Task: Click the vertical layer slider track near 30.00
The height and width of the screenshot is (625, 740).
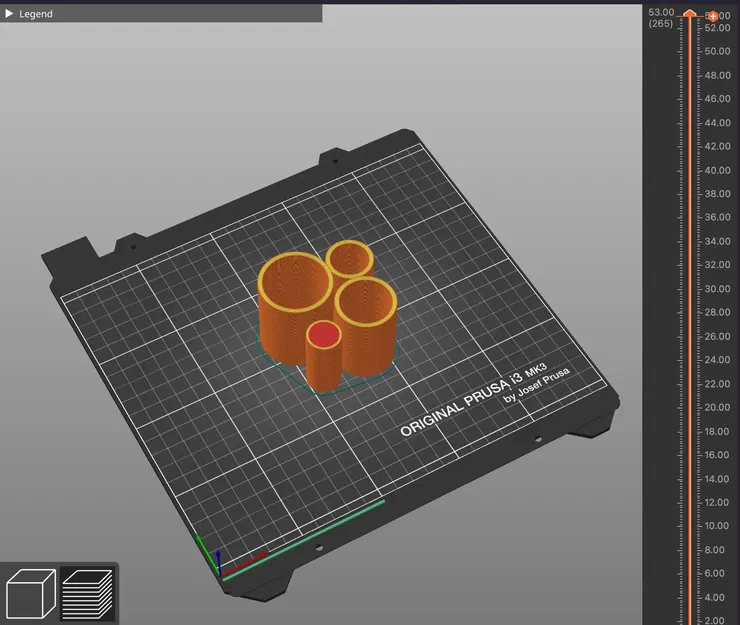Action: point(690,288)
